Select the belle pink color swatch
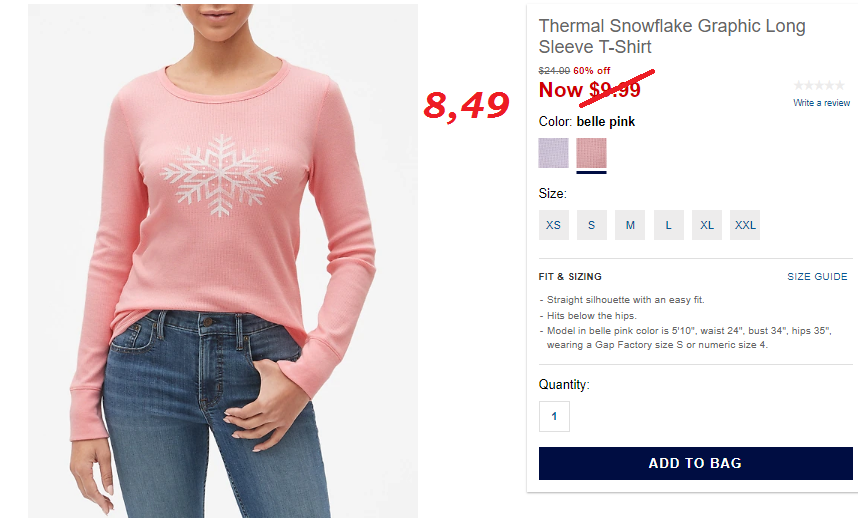This screenshot has width=858, height=518. [592, 153]
